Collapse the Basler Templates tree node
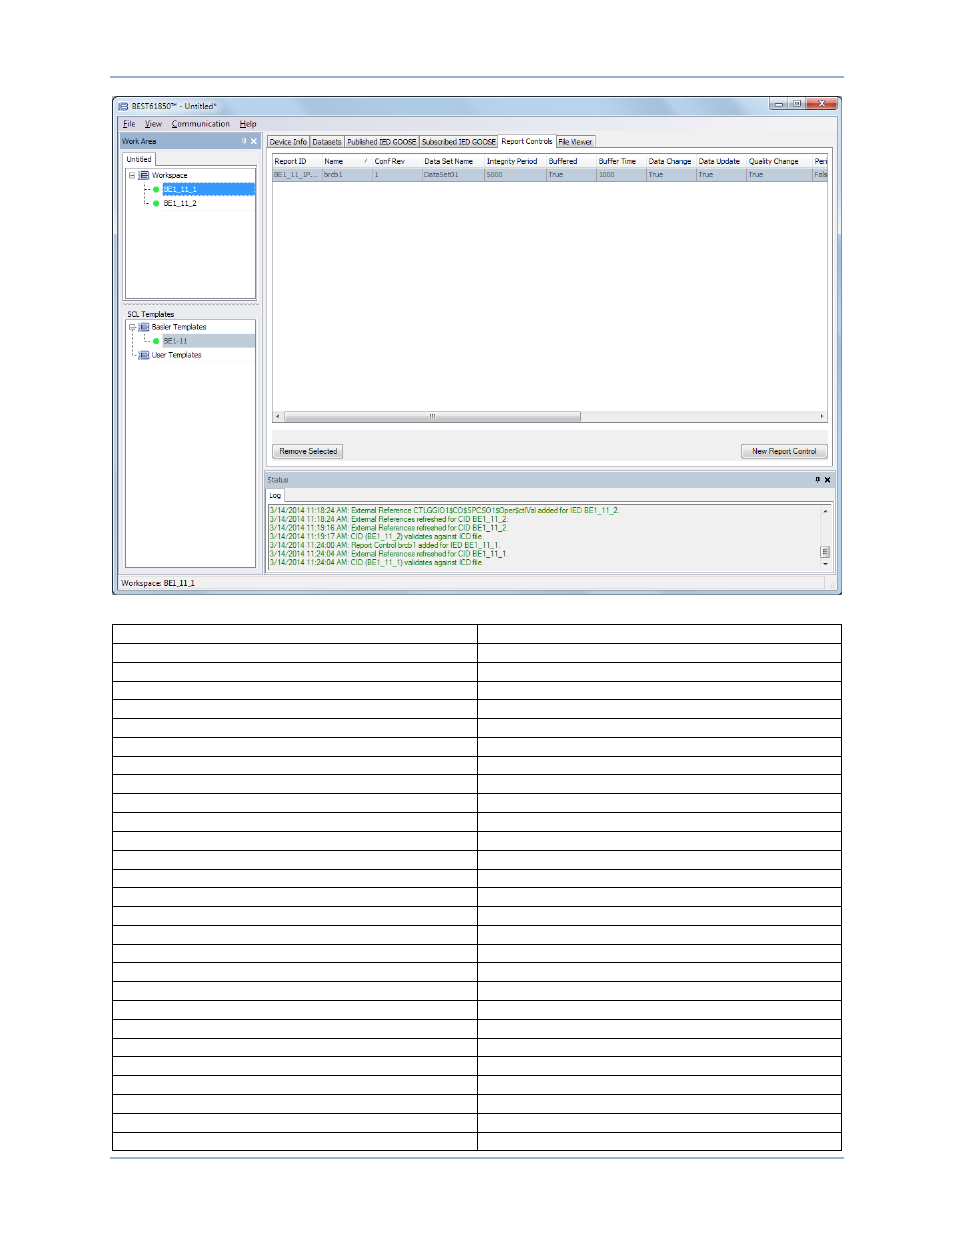This screenshot has height=1235, width=954. tap(132, 327)
